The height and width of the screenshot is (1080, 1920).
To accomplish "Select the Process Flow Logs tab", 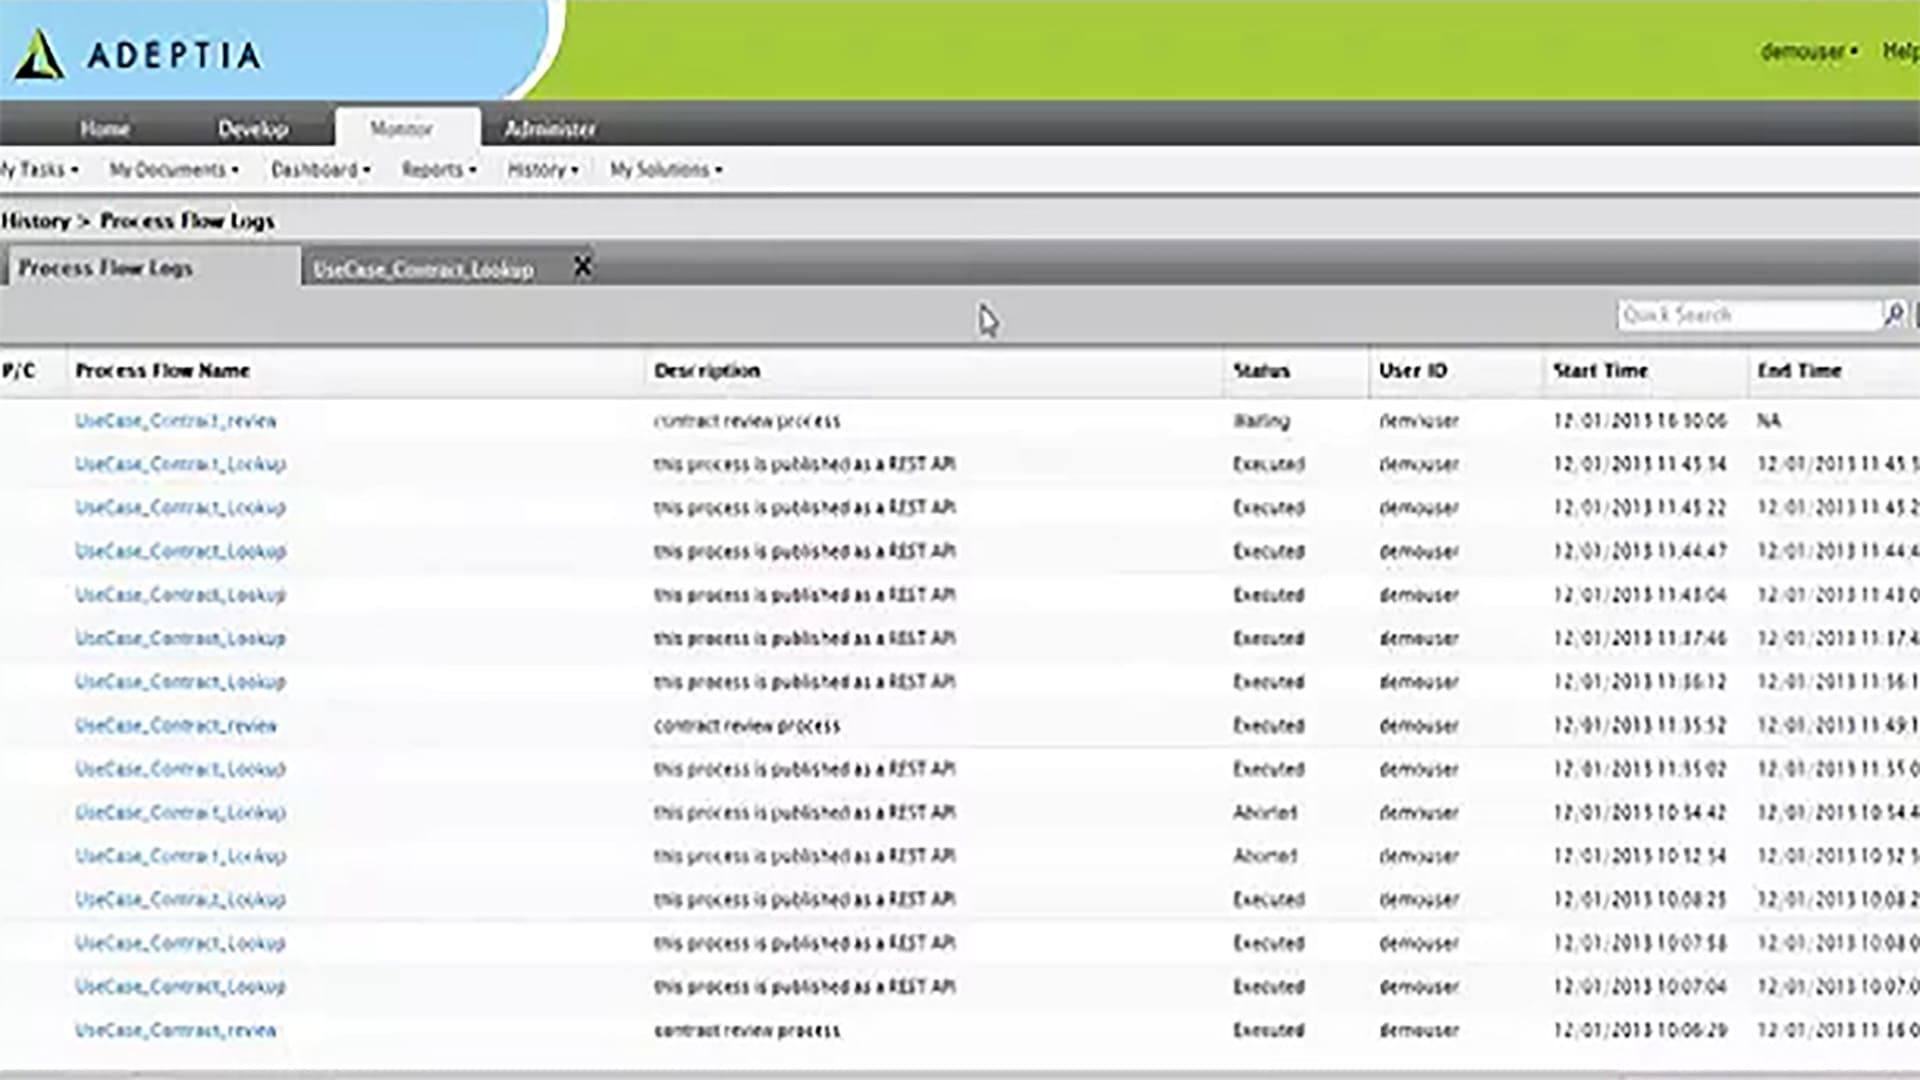I will [106, 268].
